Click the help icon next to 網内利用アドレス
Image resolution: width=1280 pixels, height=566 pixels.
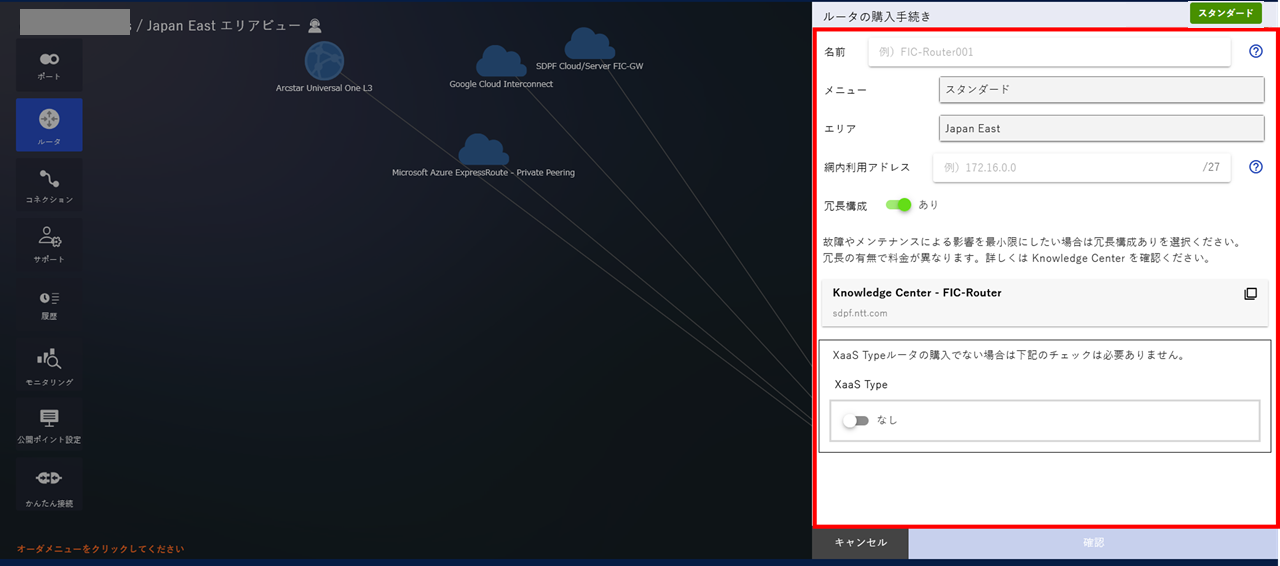pos(1256,167)
